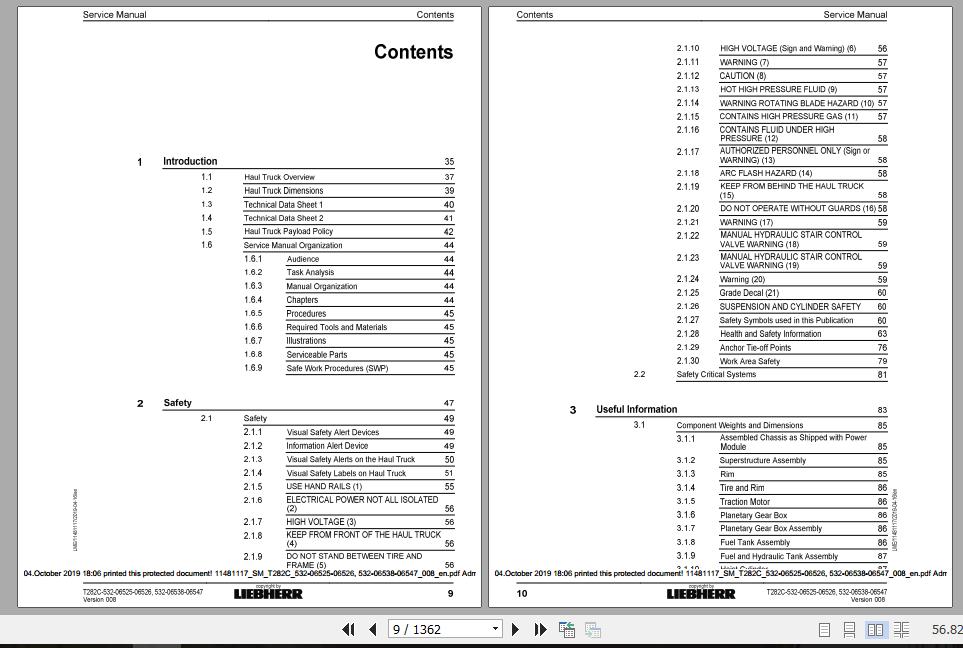Click the Liebherr logo on page 10
Screen dimensions: 963x648
click(x=701, y=594)
